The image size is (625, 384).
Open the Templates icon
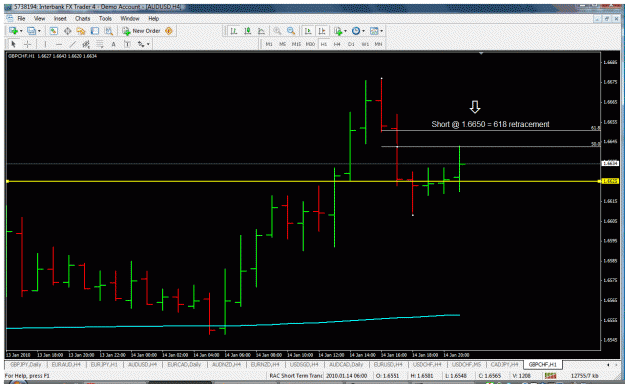tap(374, 31)
